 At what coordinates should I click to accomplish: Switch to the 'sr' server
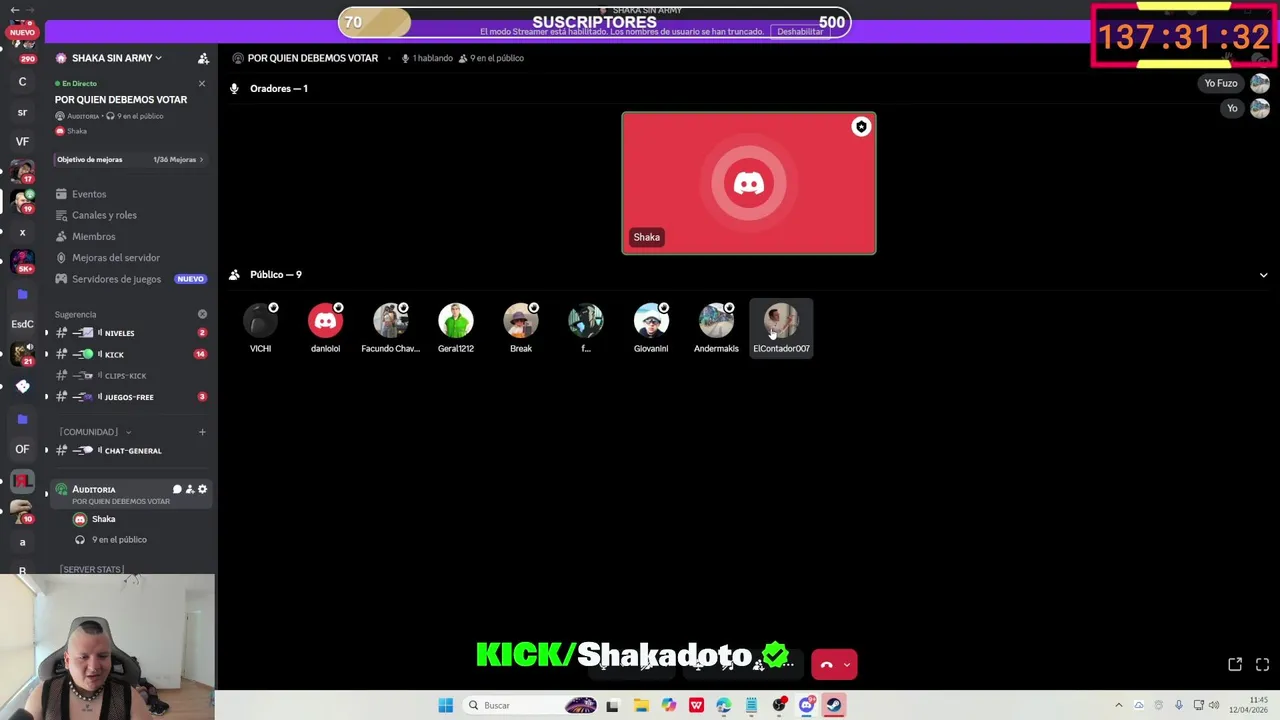coord(22,112)
